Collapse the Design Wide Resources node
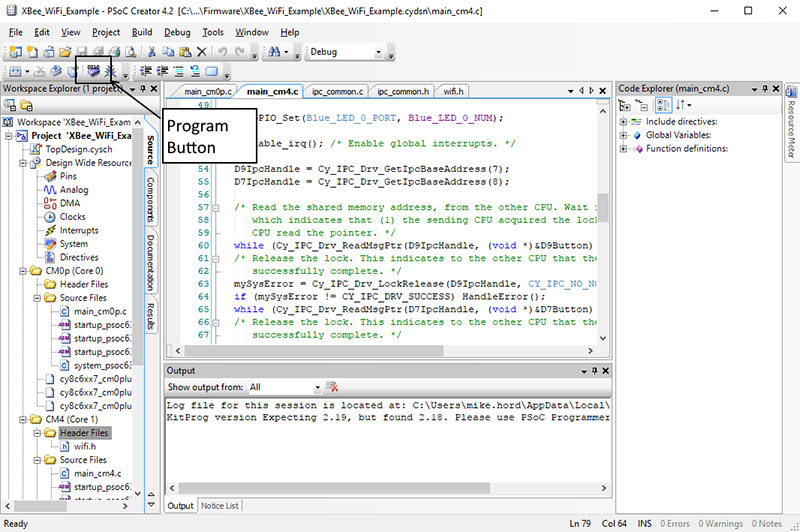The width and height of the screenshot is (800, 532). pyautogui.click(x=23, y=163)
